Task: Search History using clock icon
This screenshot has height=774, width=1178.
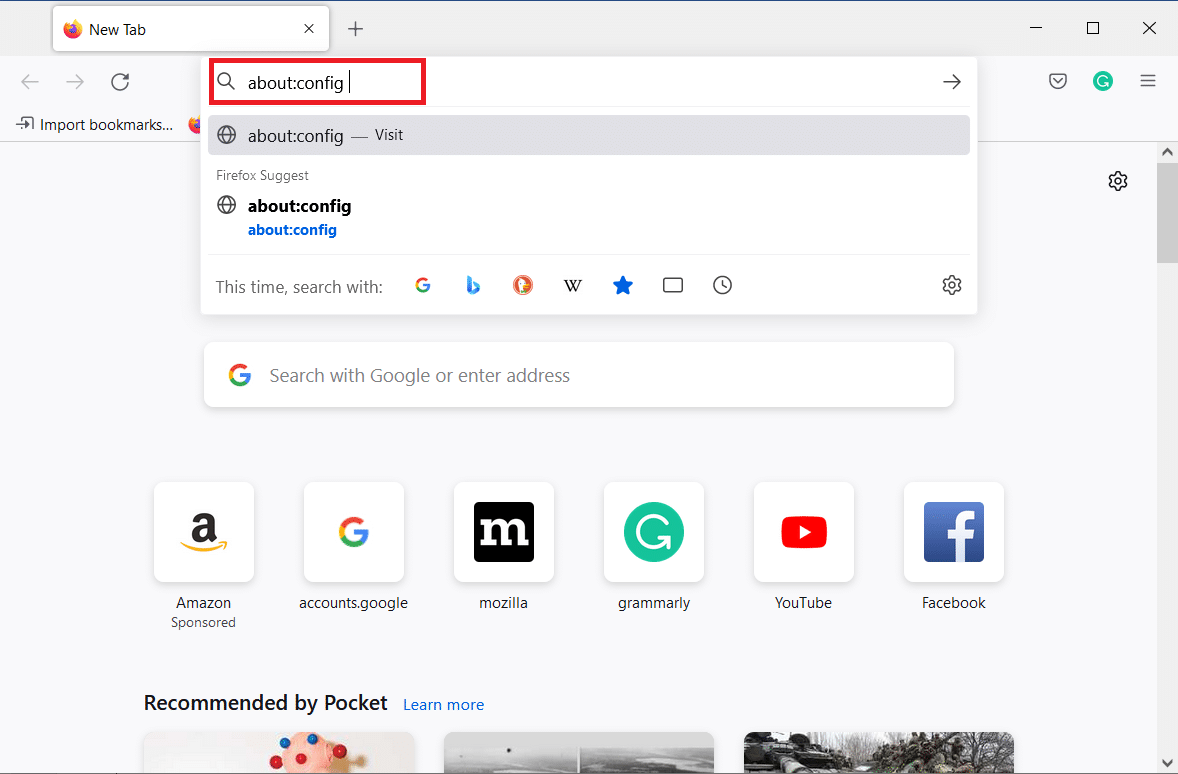Action: pos(723,286)
